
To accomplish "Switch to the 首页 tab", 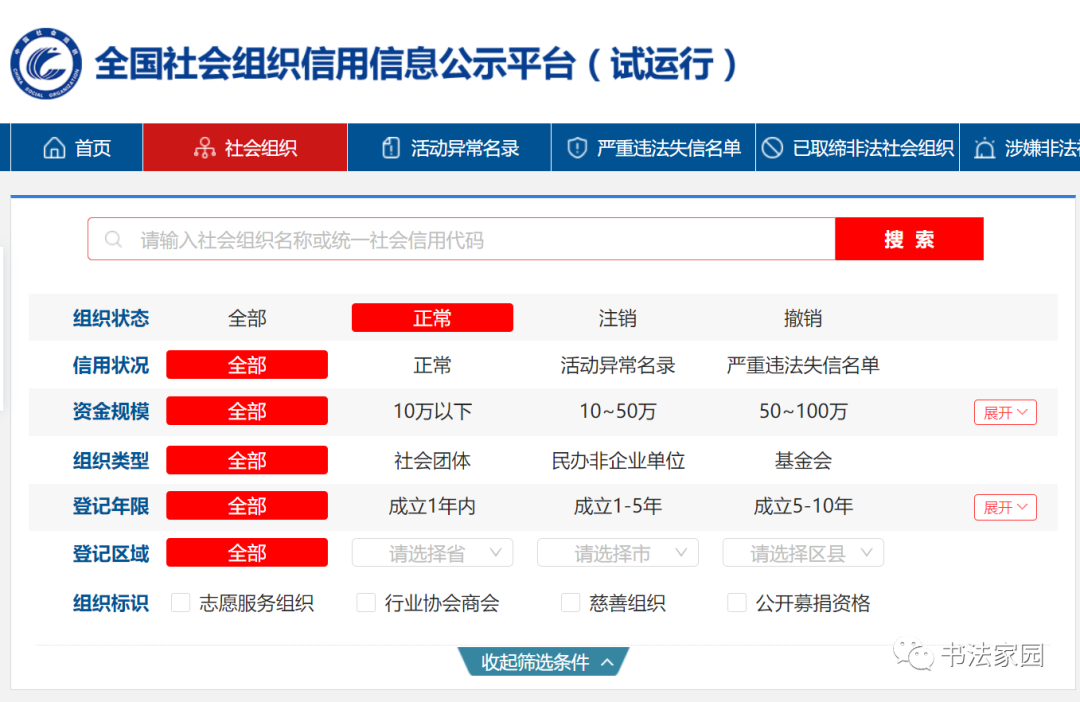I will (x=75, y=147).
